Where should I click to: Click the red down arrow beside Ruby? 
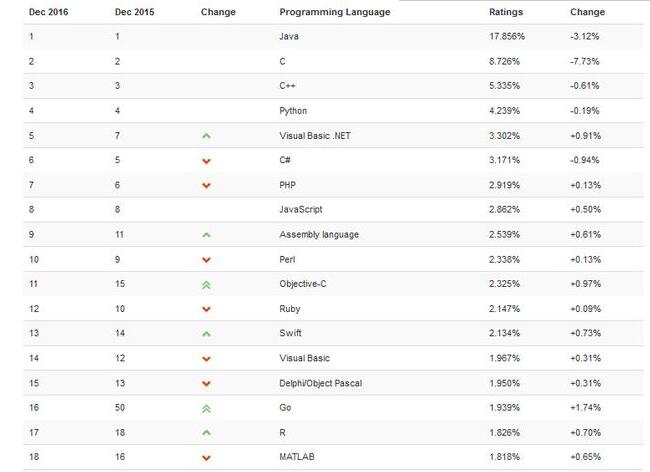tap(206, 309)
